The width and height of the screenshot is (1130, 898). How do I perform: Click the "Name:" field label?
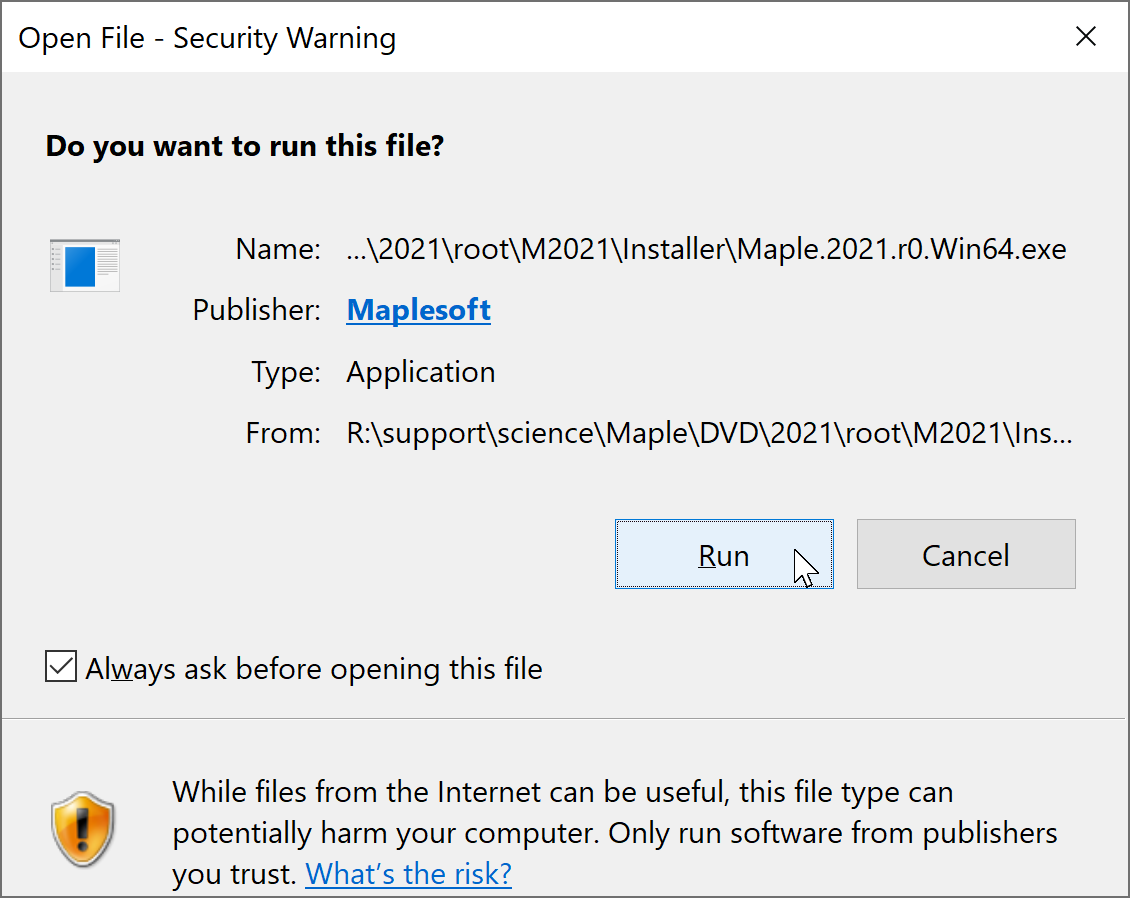[x=278, y=249]
